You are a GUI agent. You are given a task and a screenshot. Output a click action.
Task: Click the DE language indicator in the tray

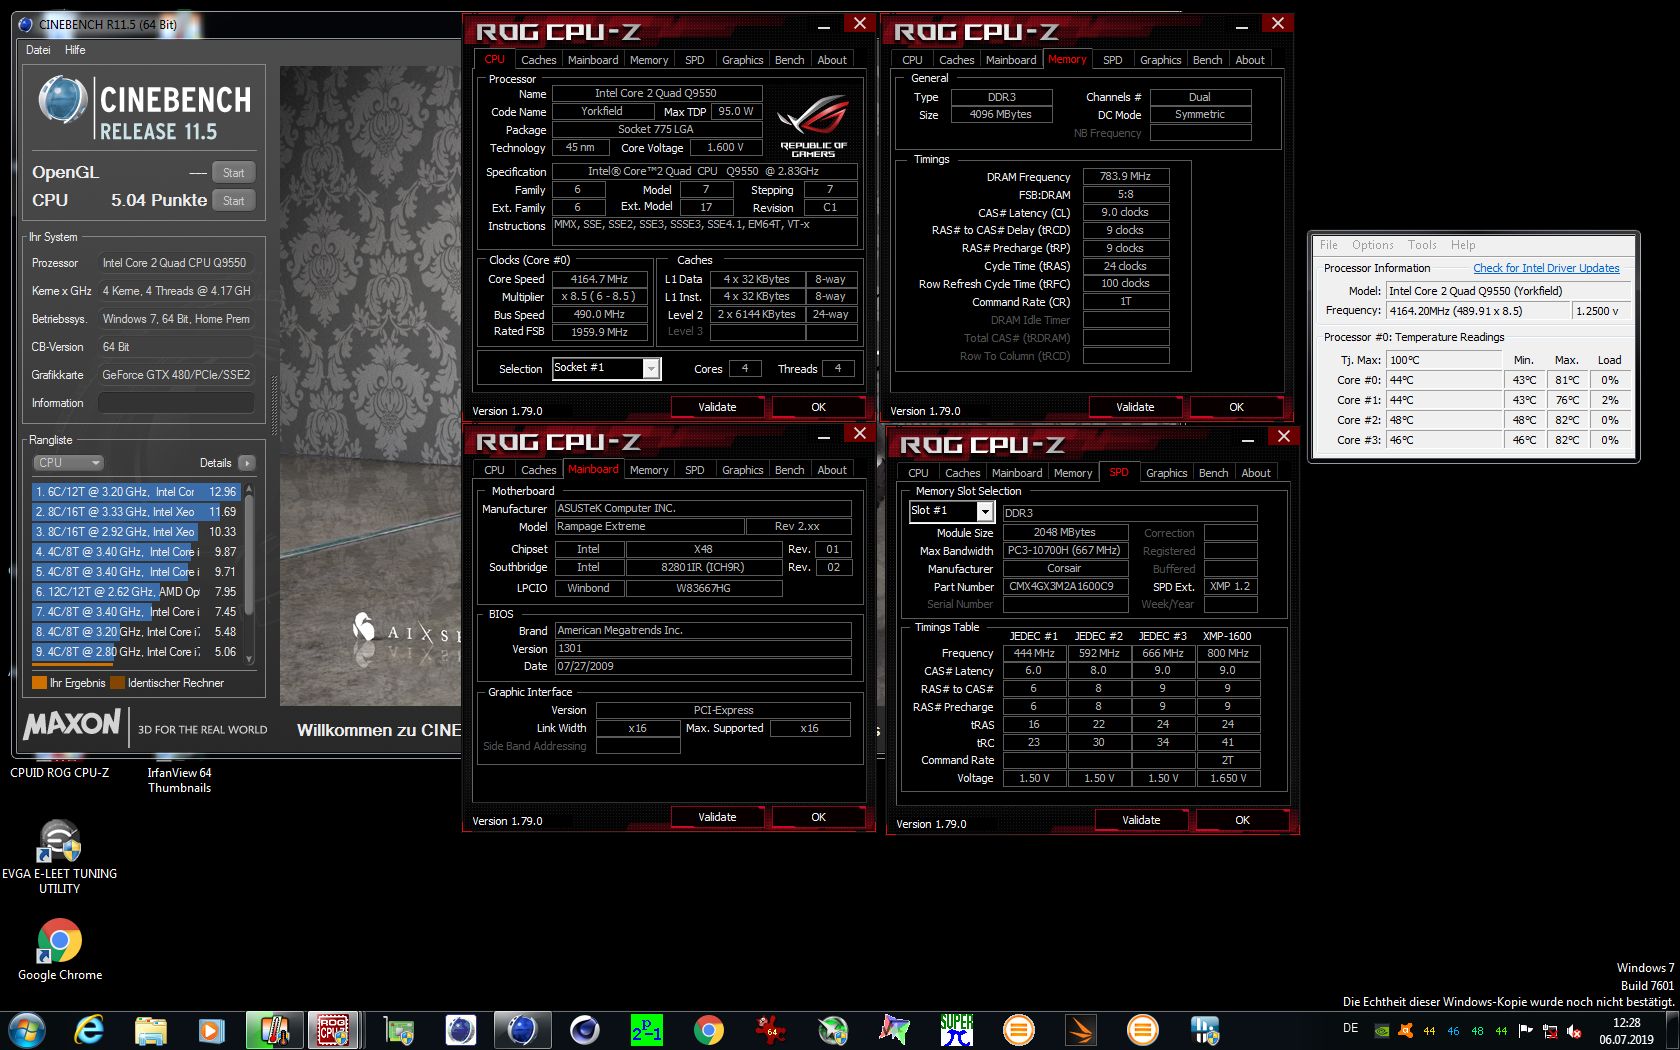click(1350, 1028)
